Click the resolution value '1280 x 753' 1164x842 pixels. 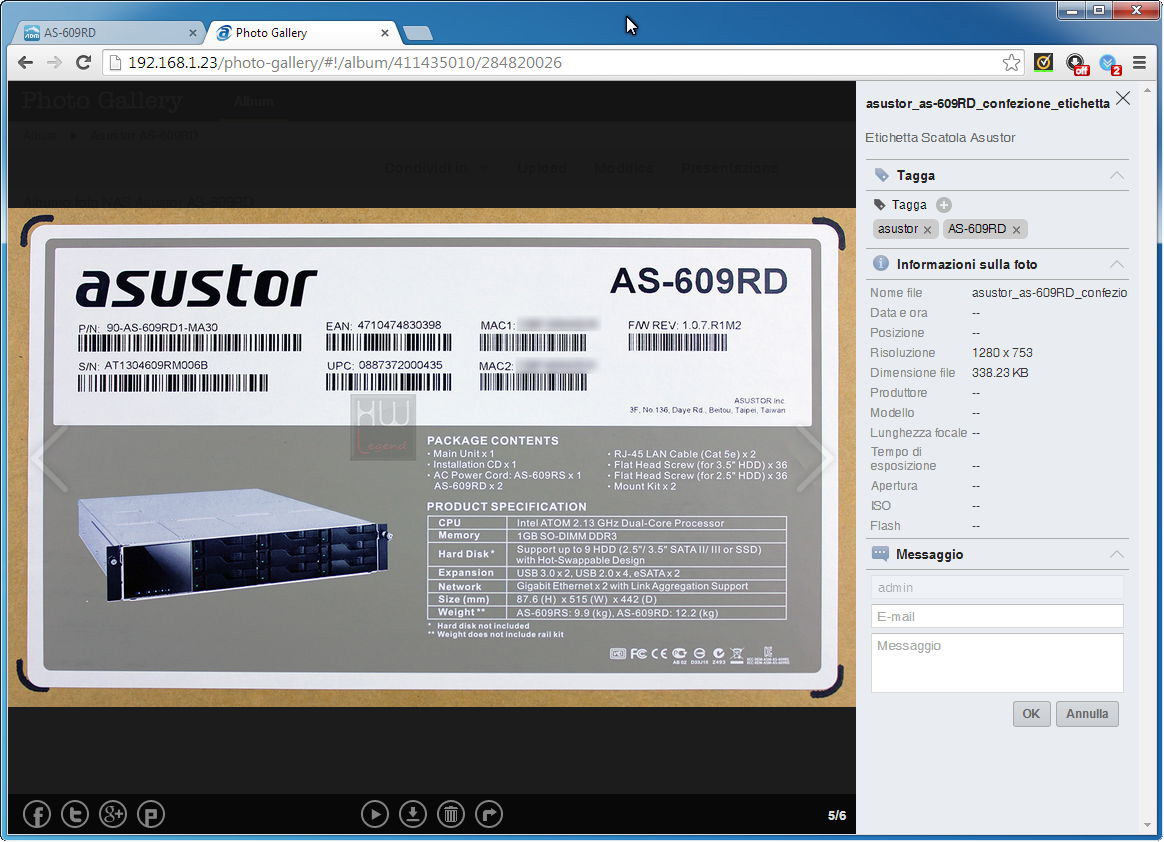pos(1002,353)
